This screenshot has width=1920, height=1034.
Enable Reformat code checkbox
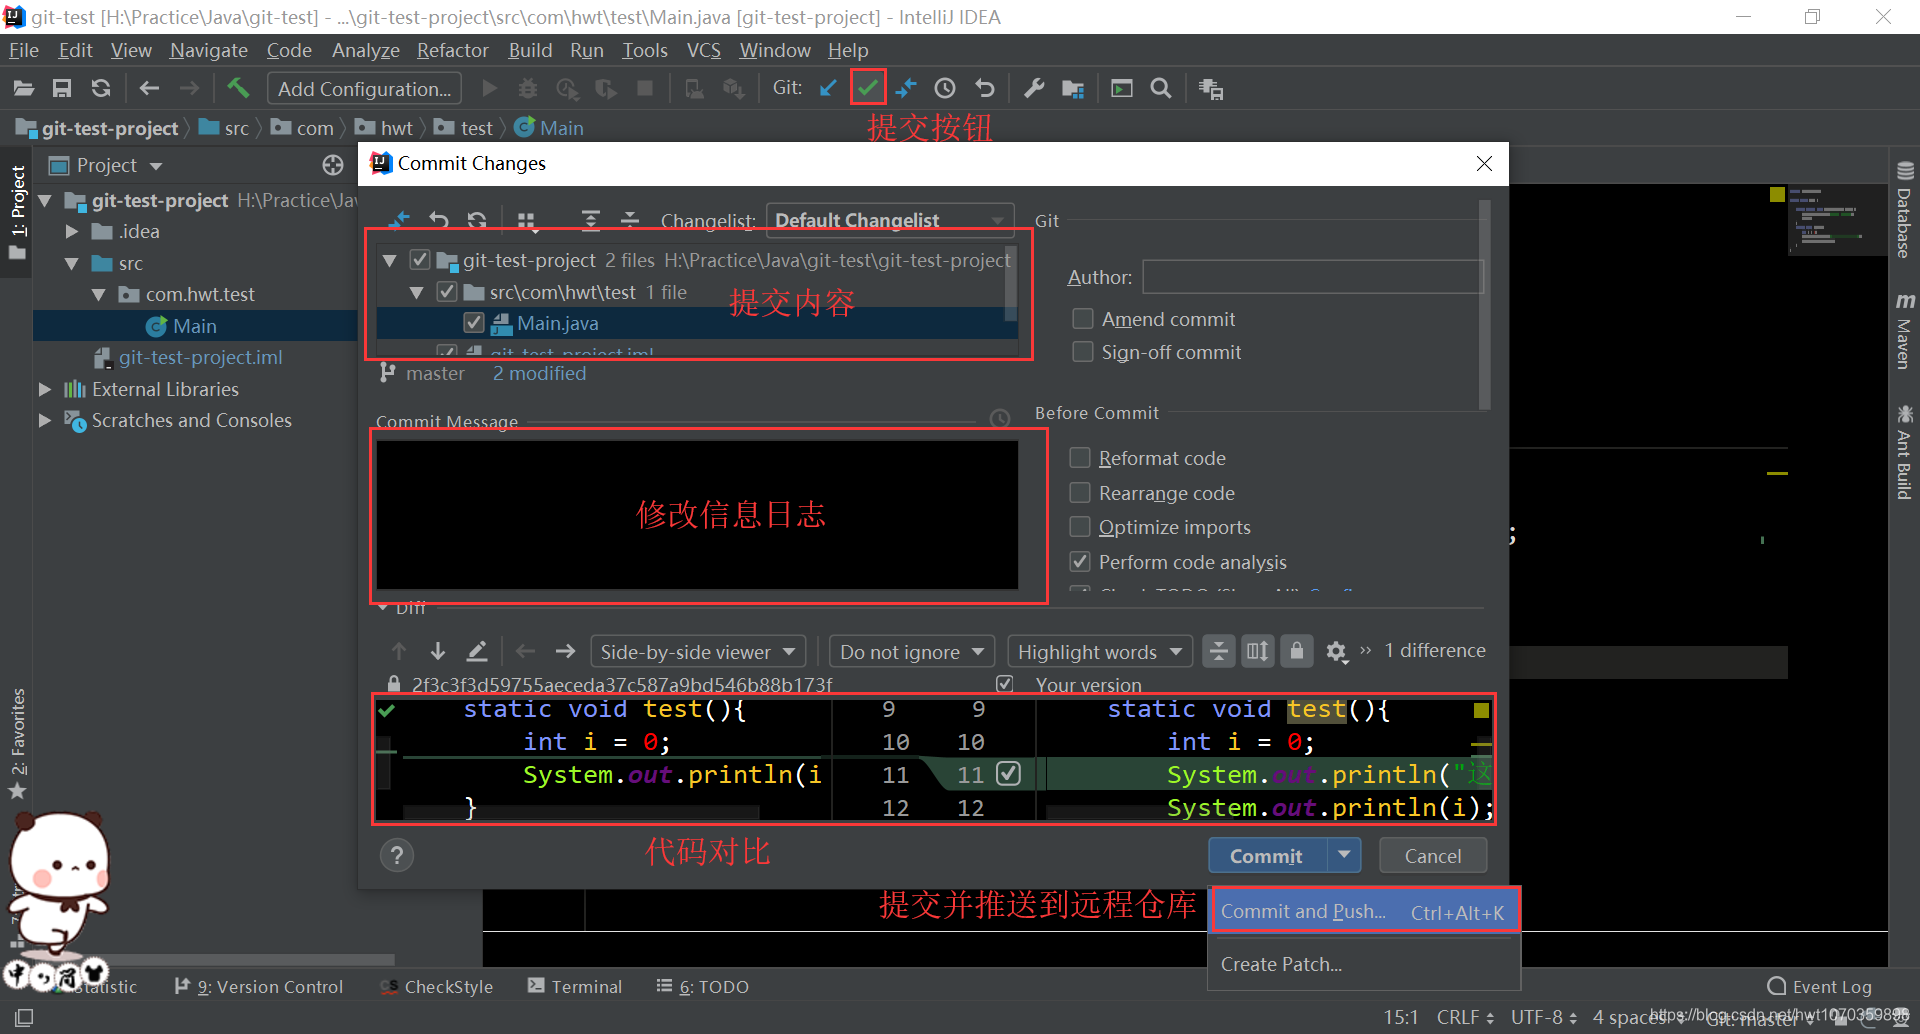[1080, 458]
